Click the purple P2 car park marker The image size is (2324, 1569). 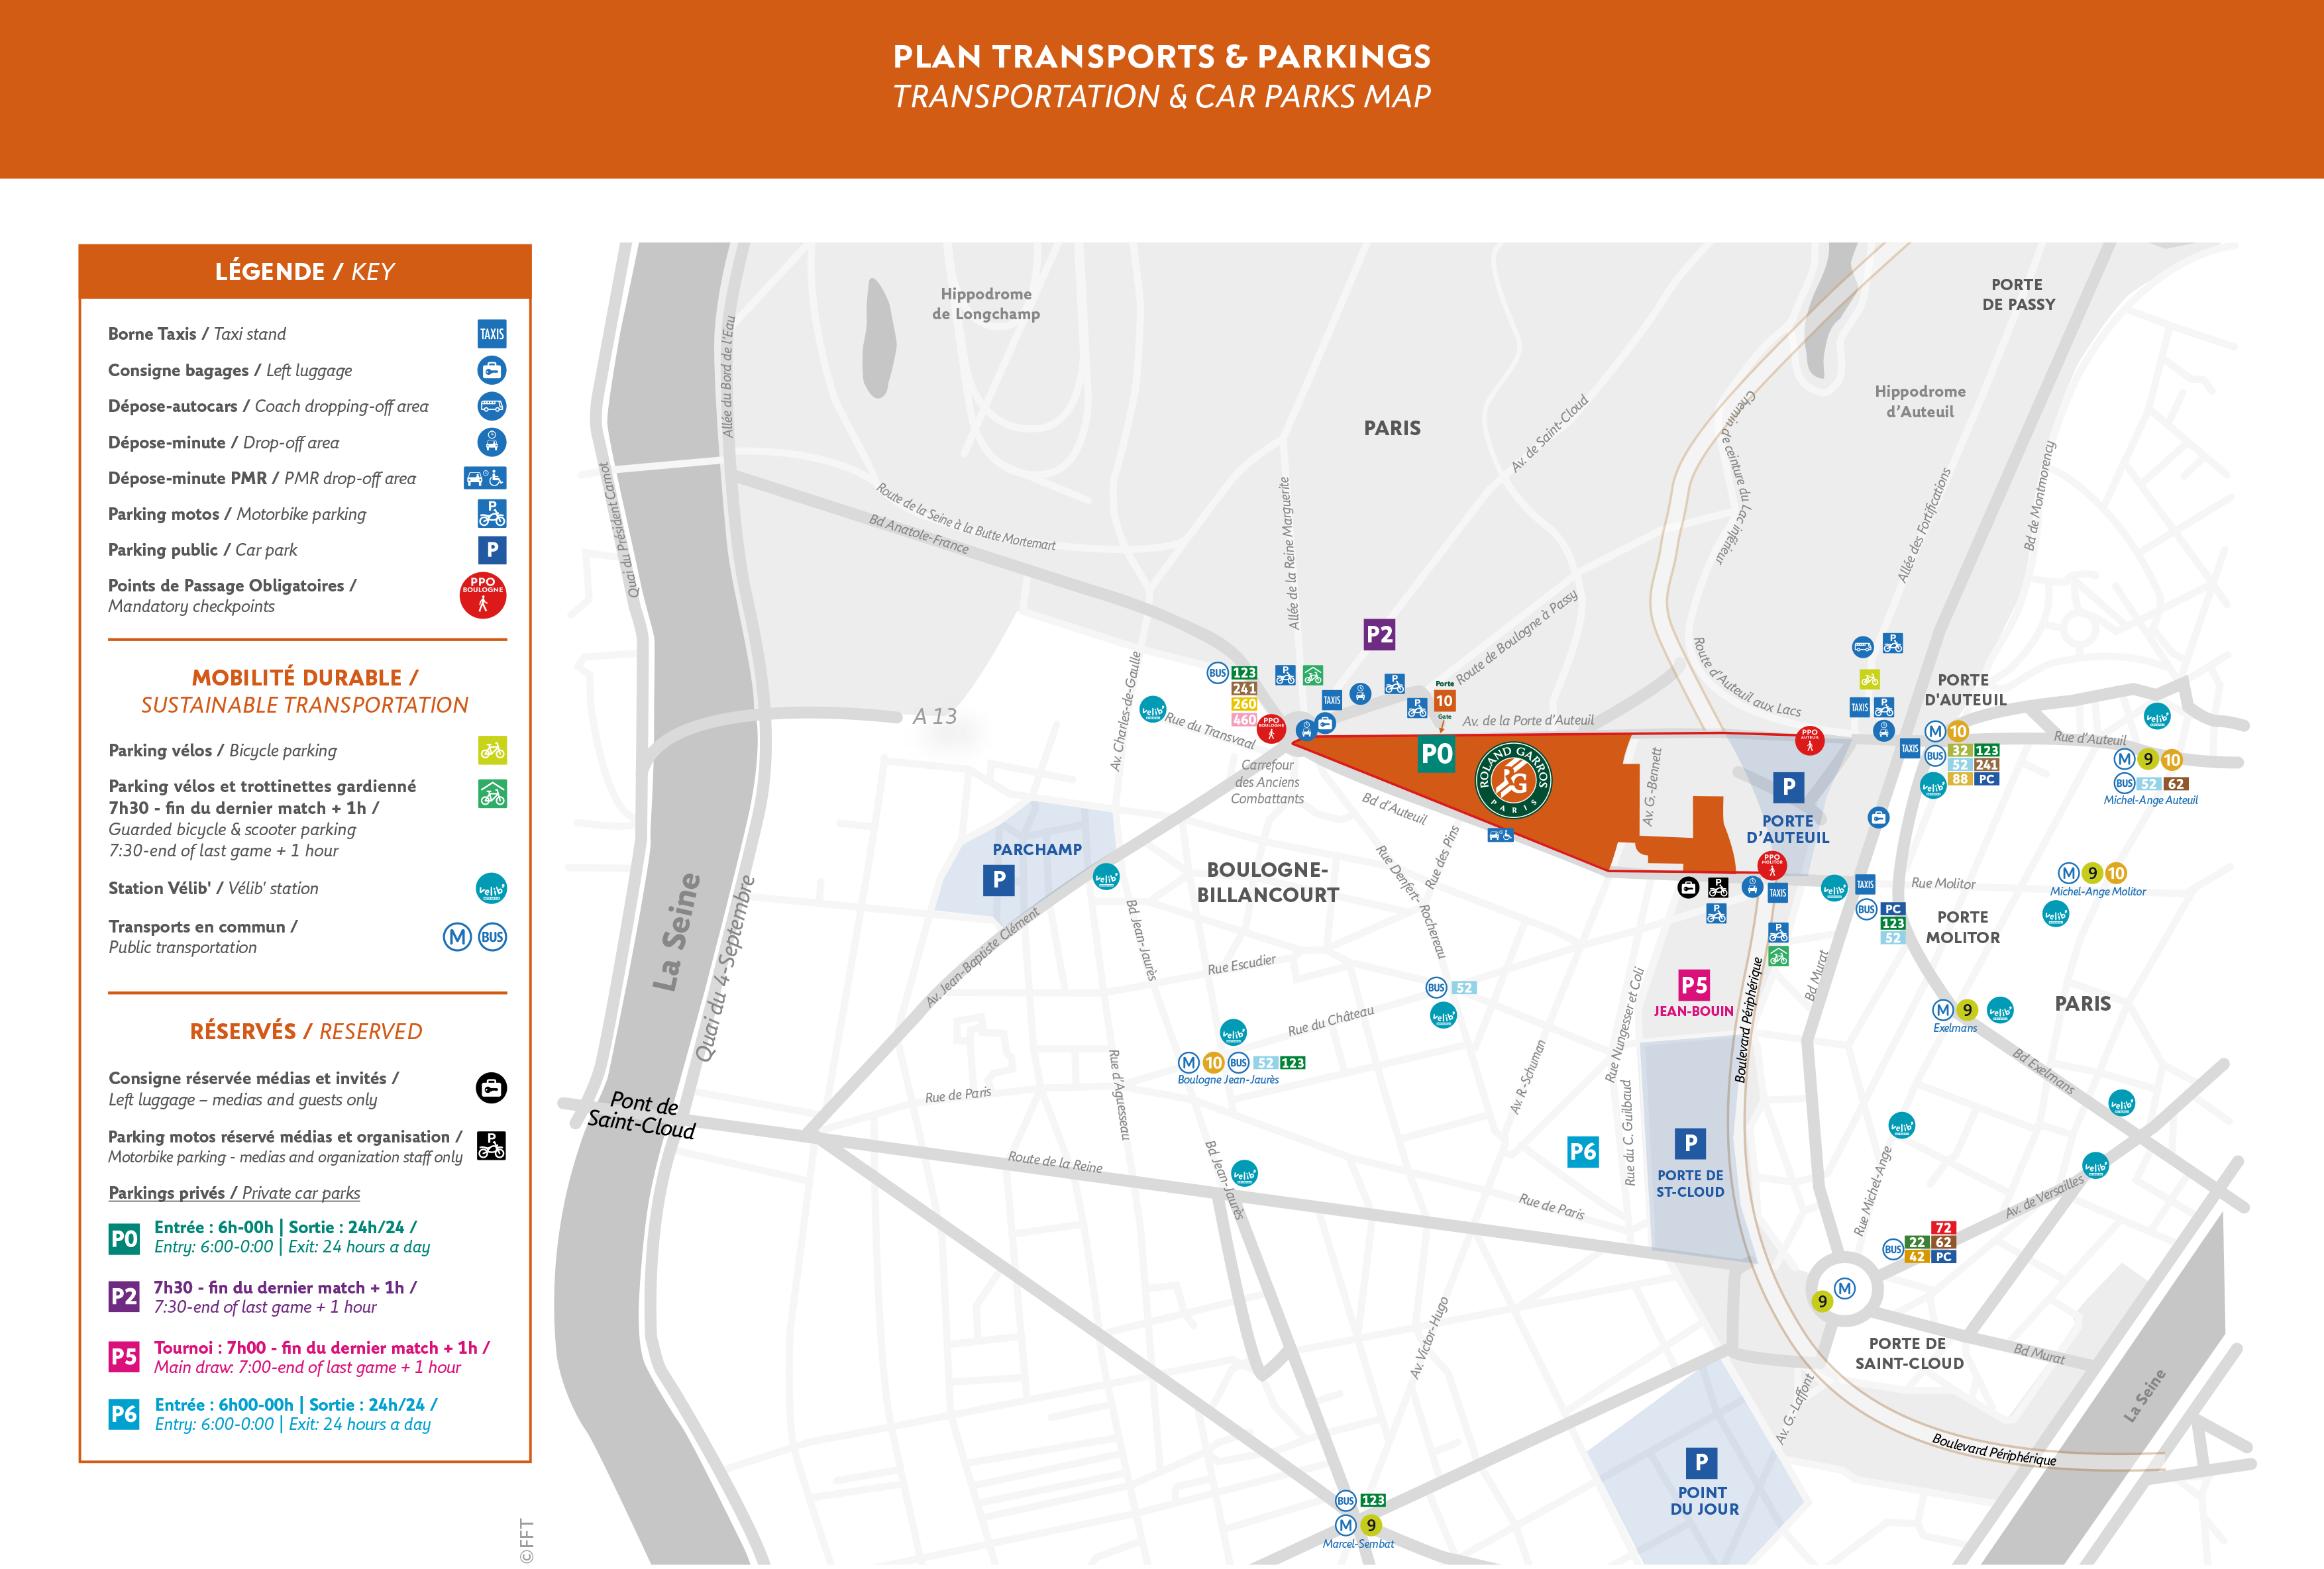(x=1379, y=634)
